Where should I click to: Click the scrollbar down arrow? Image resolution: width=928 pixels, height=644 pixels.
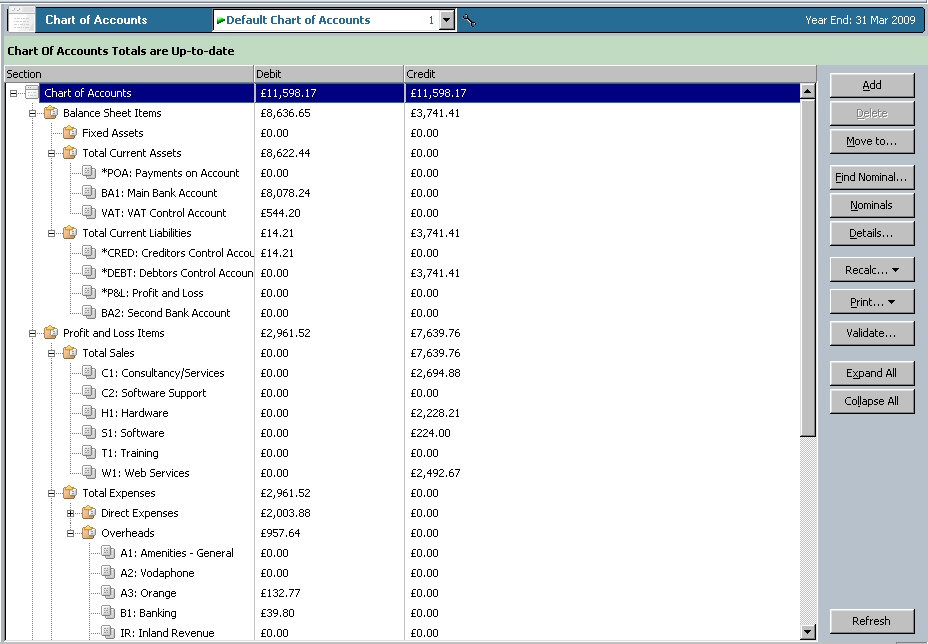coord(808,632)
